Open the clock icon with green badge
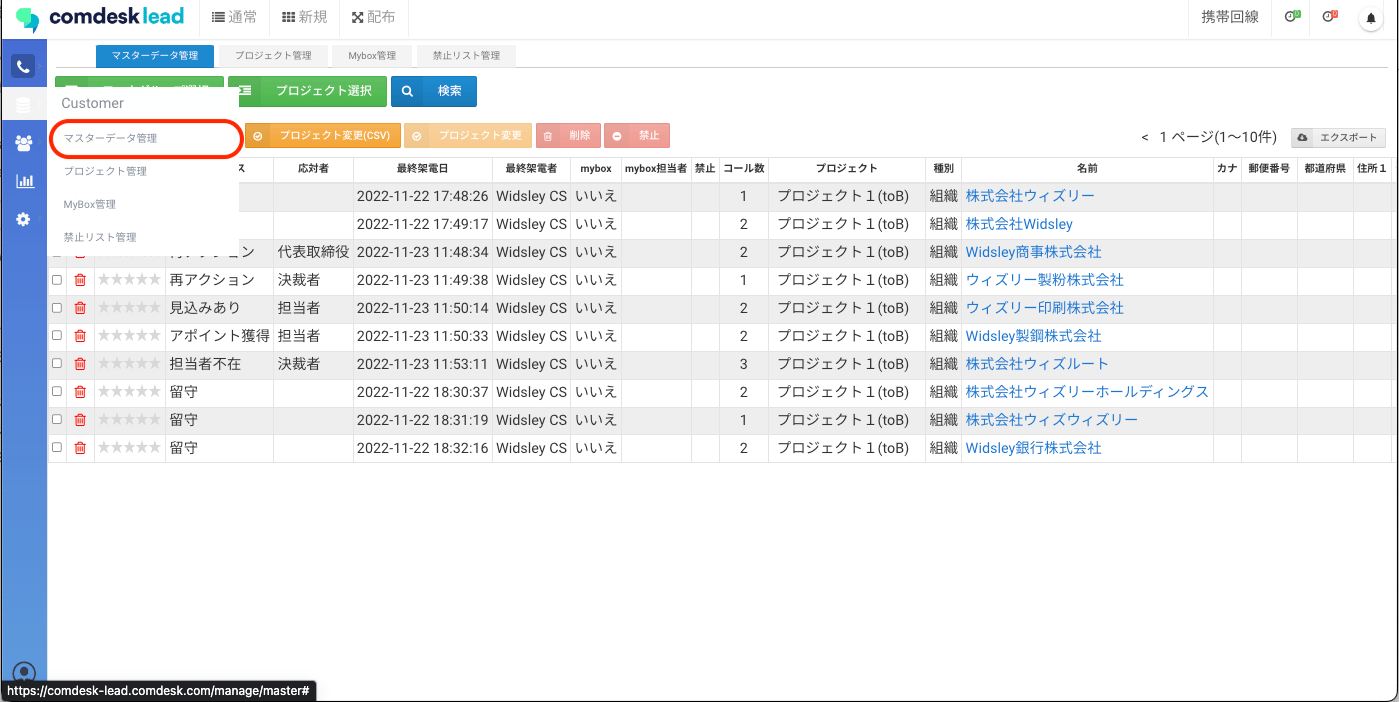Viewport: 1399px width, 702px height. coord(1292,17)
